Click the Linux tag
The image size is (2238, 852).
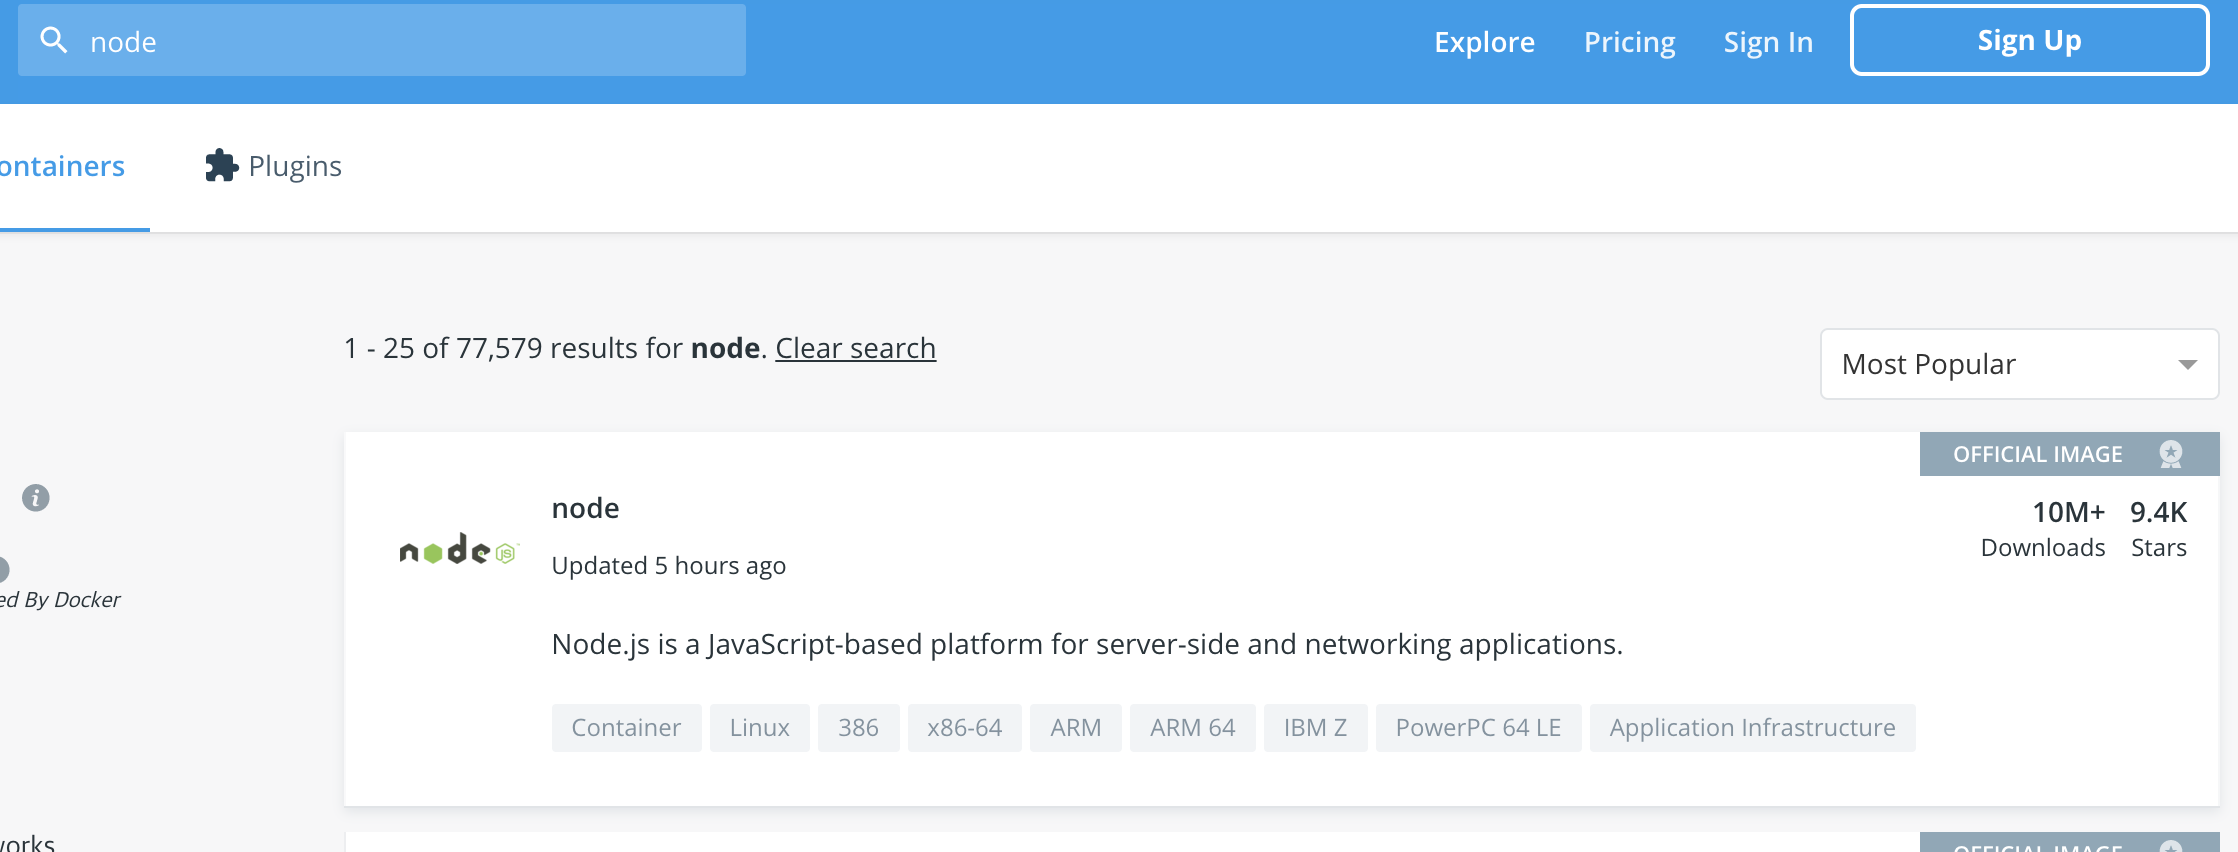point(759,728)
